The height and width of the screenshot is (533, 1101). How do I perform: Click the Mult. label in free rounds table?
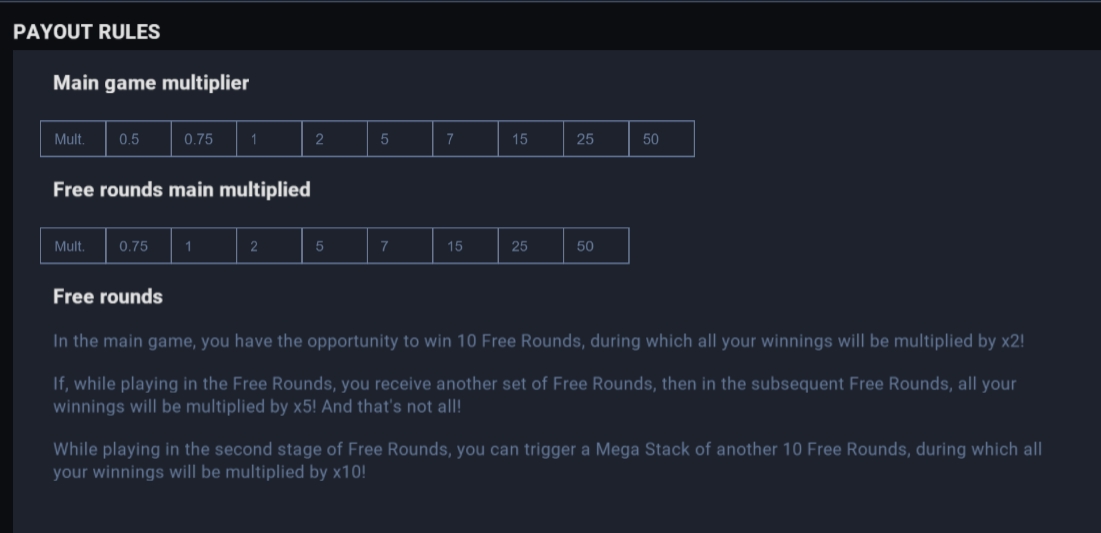[73, 246]
